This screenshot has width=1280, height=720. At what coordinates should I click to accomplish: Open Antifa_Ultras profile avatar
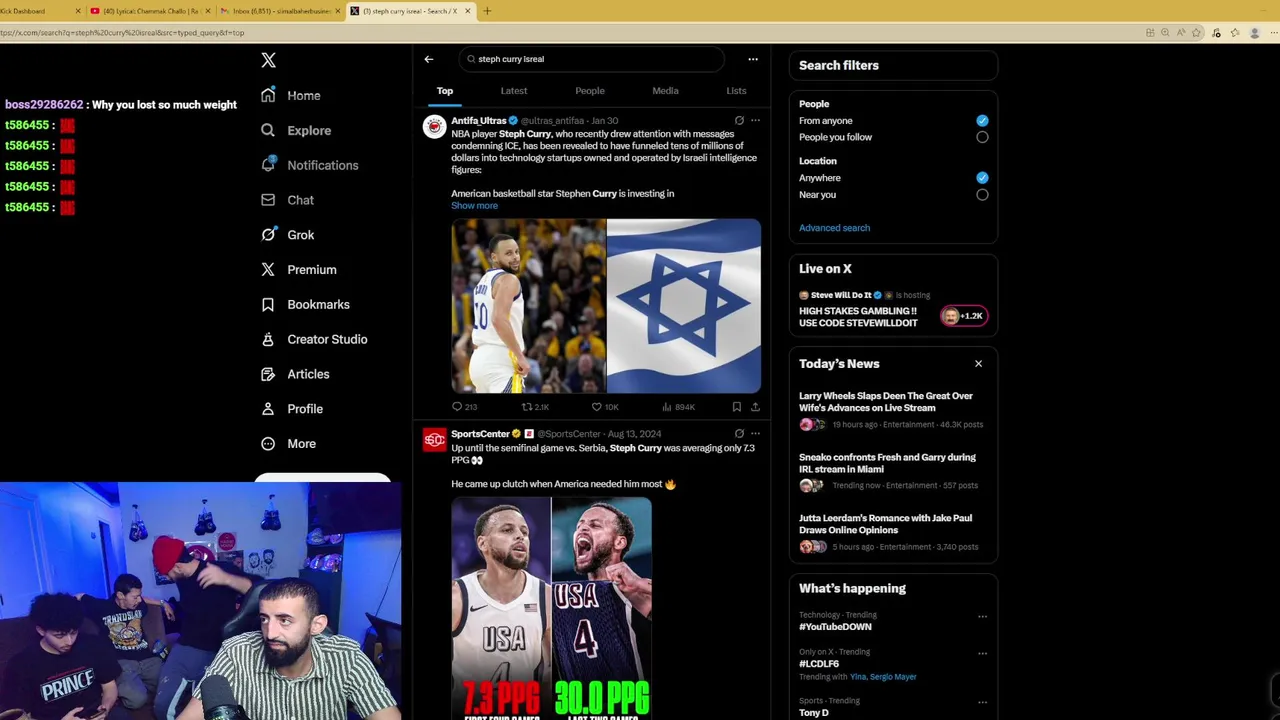[x=434, y=127]
